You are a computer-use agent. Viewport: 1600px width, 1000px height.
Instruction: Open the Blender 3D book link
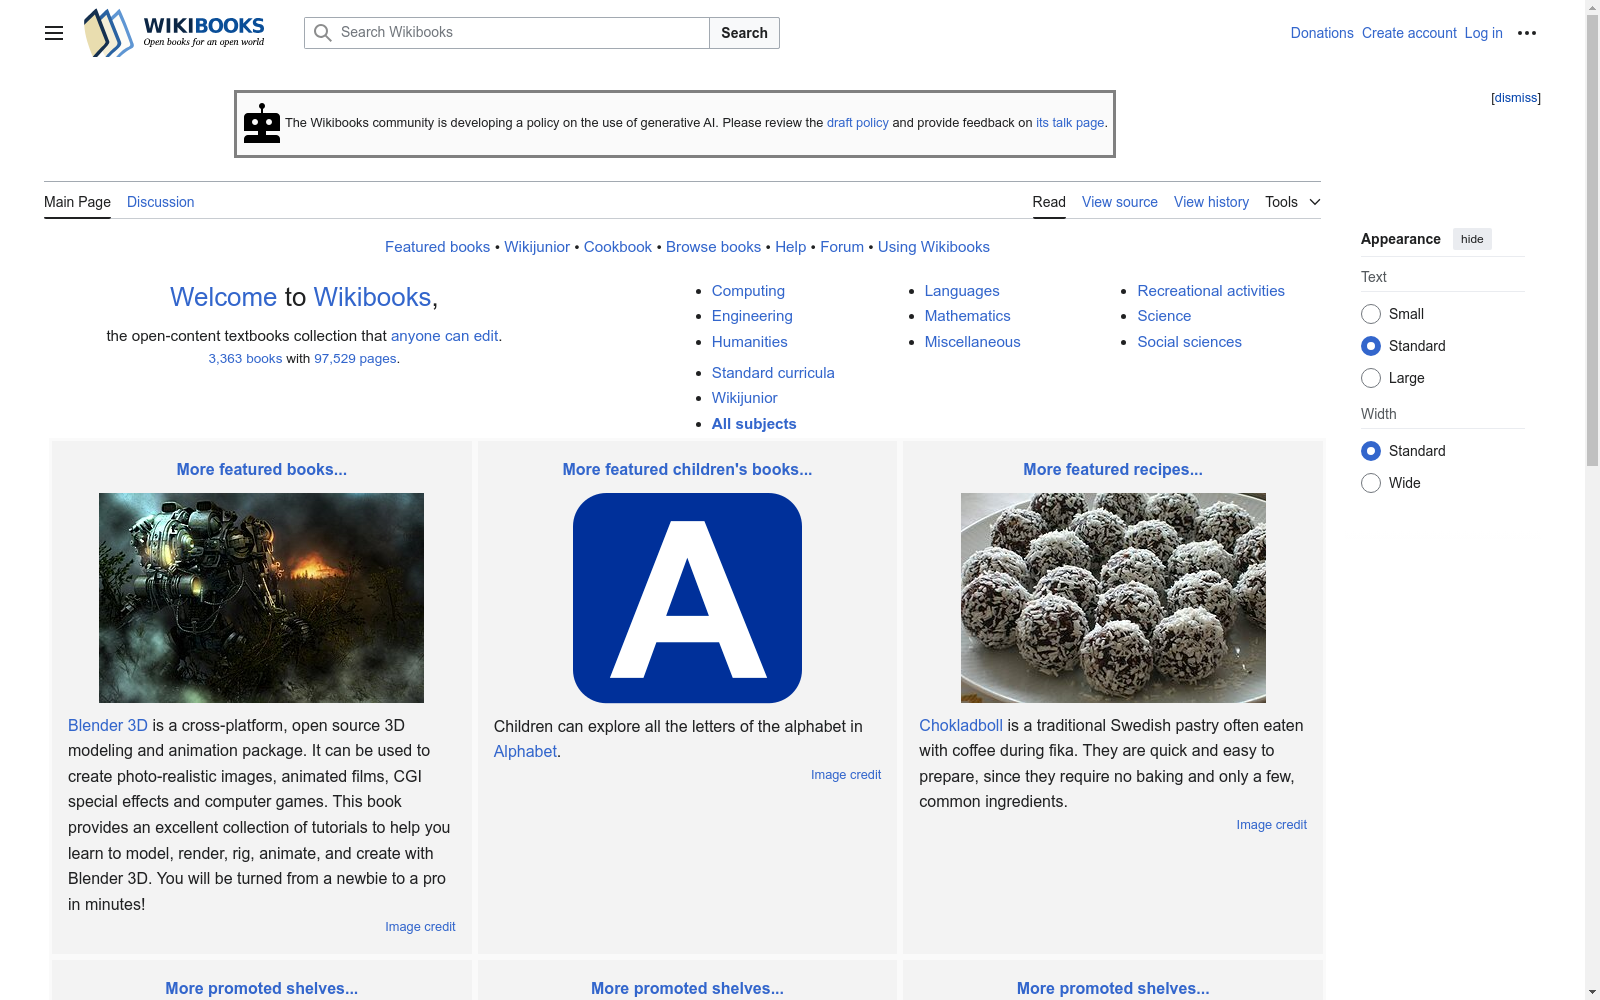(108, 726)
